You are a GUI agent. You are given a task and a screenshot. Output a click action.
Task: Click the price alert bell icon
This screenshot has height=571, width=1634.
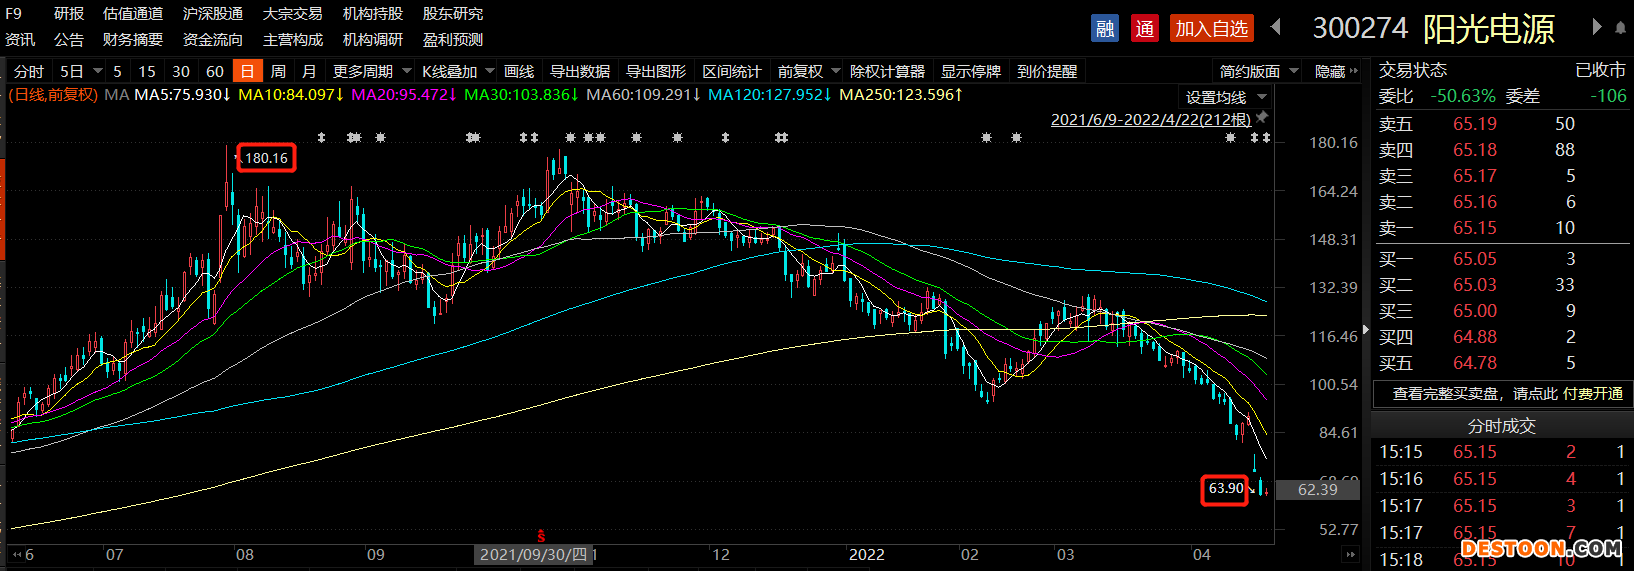tap(1620, 28)
